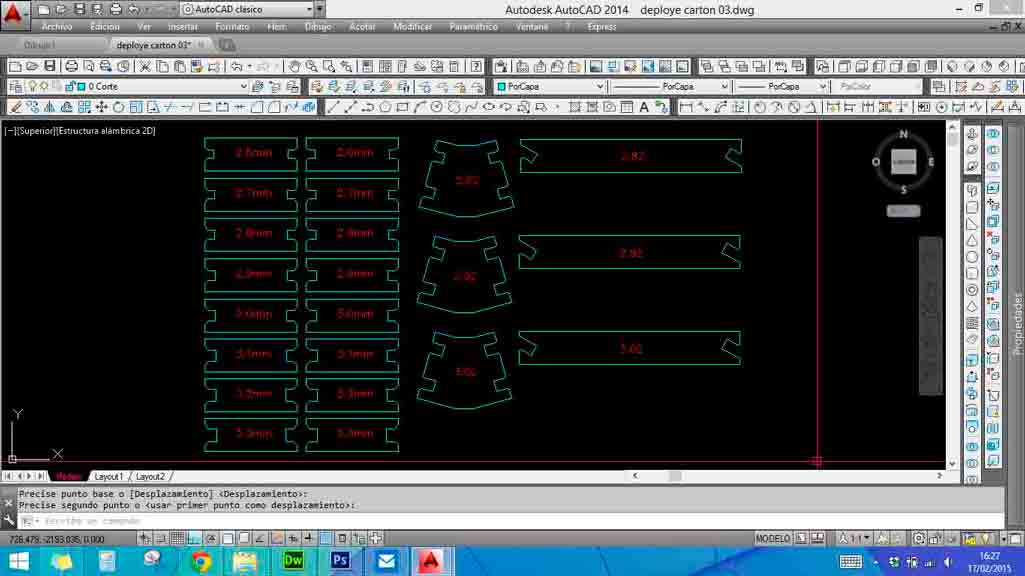This screenshot has width=1025, height=576.
Task: Click the Estructura alámbrica 2D visual style label
Action: 105,131
